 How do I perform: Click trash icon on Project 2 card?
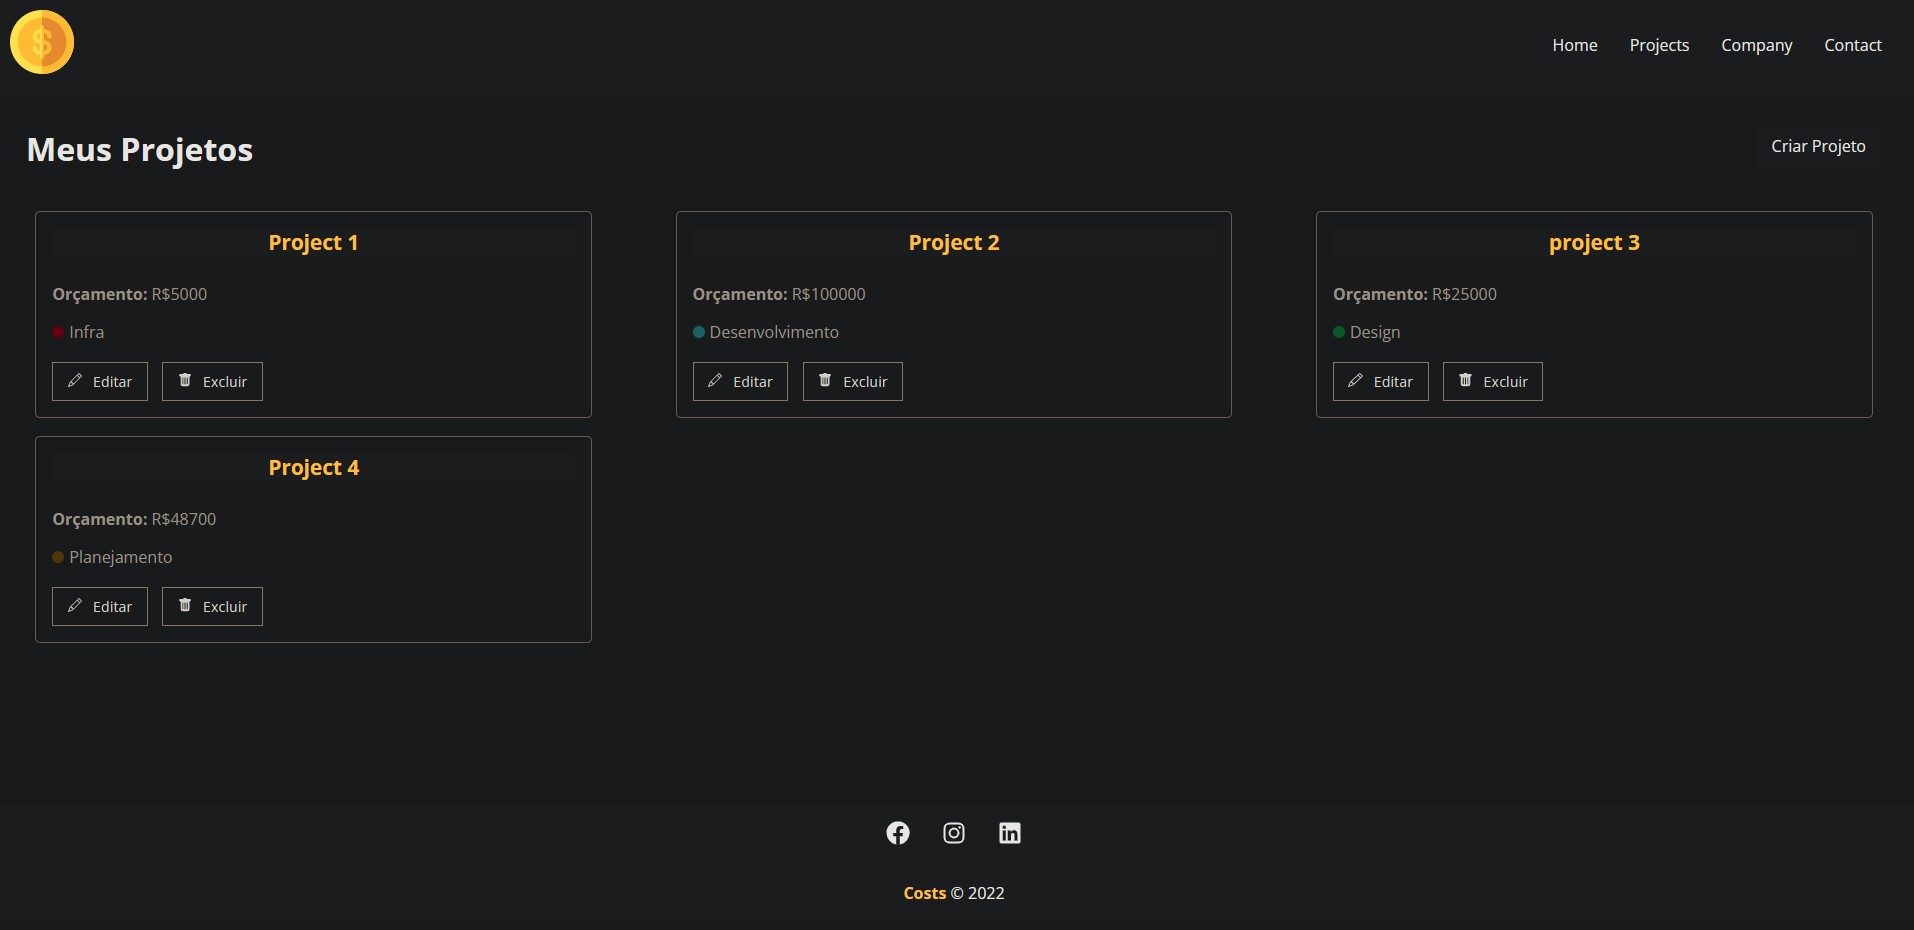[x=825, y=380]
